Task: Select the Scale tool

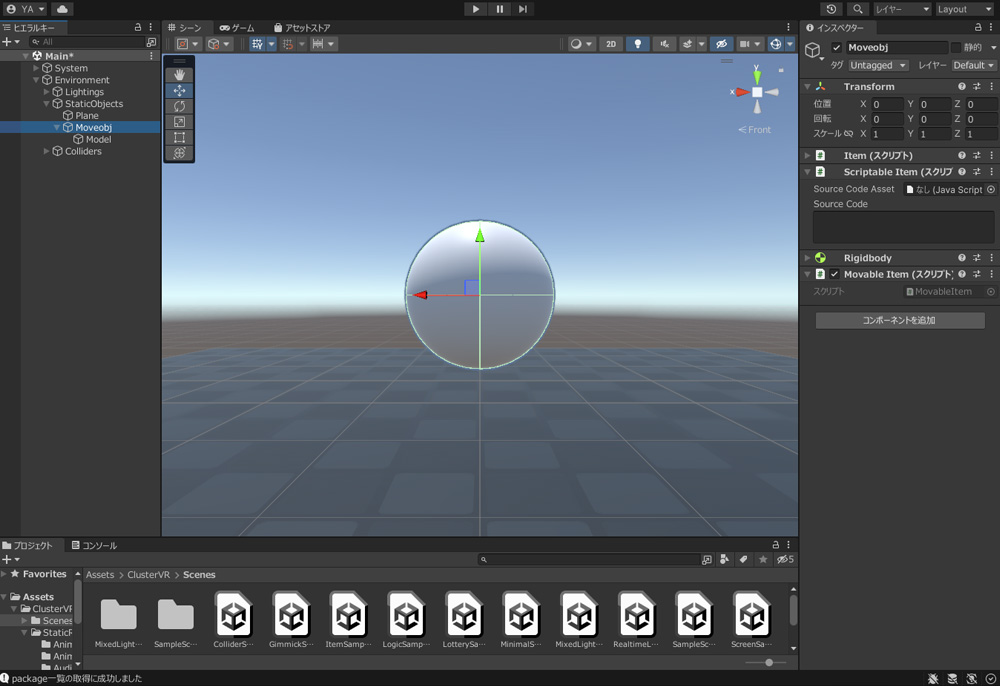Action: point(180,122)
